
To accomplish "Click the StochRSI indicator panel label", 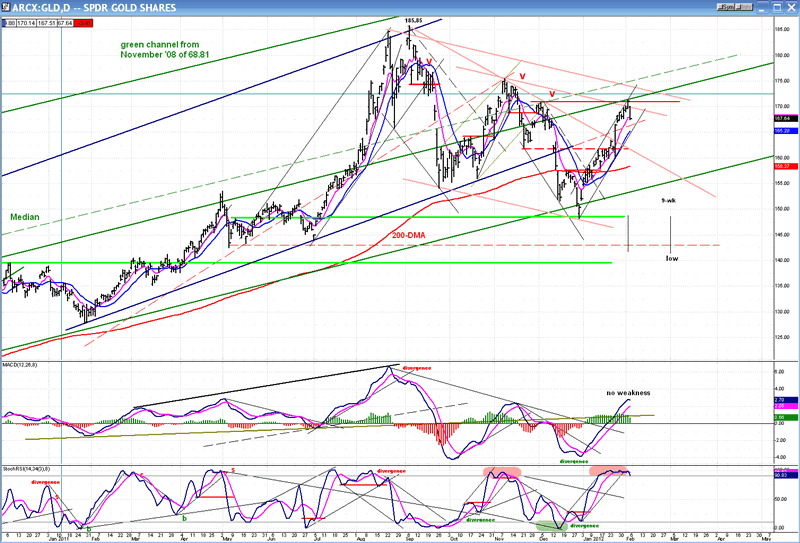I will [27, 467].
